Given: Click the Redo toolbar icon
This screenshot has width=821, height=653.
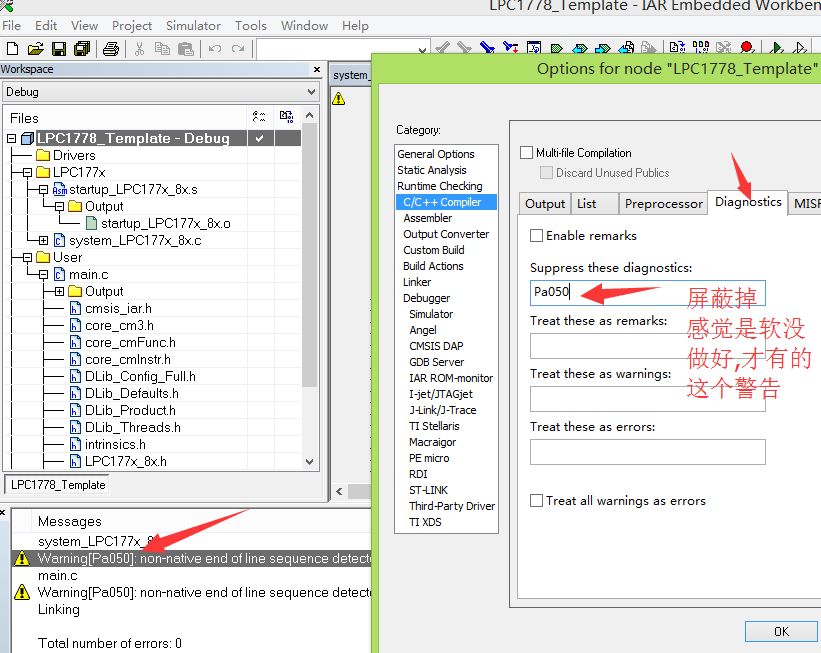Looking at the screenshot, I should click(x=238, y=49).
